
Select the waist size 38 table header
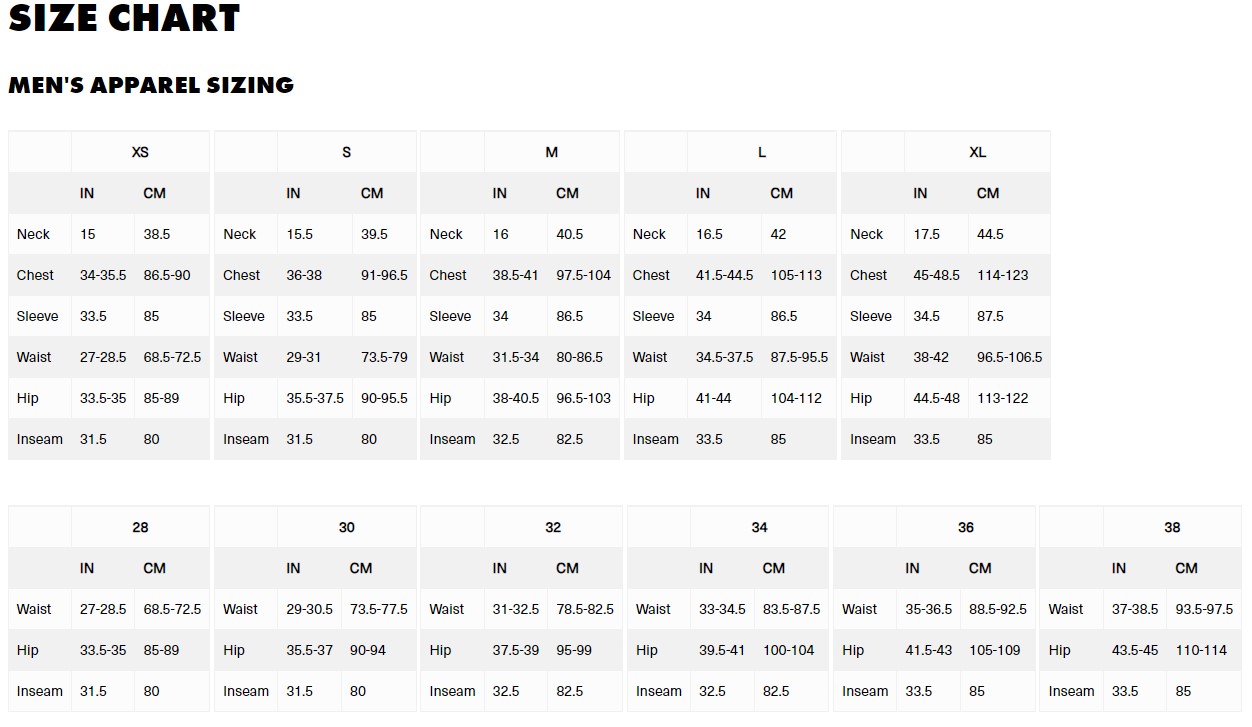pyautogui.click(x=1172, y=527)
